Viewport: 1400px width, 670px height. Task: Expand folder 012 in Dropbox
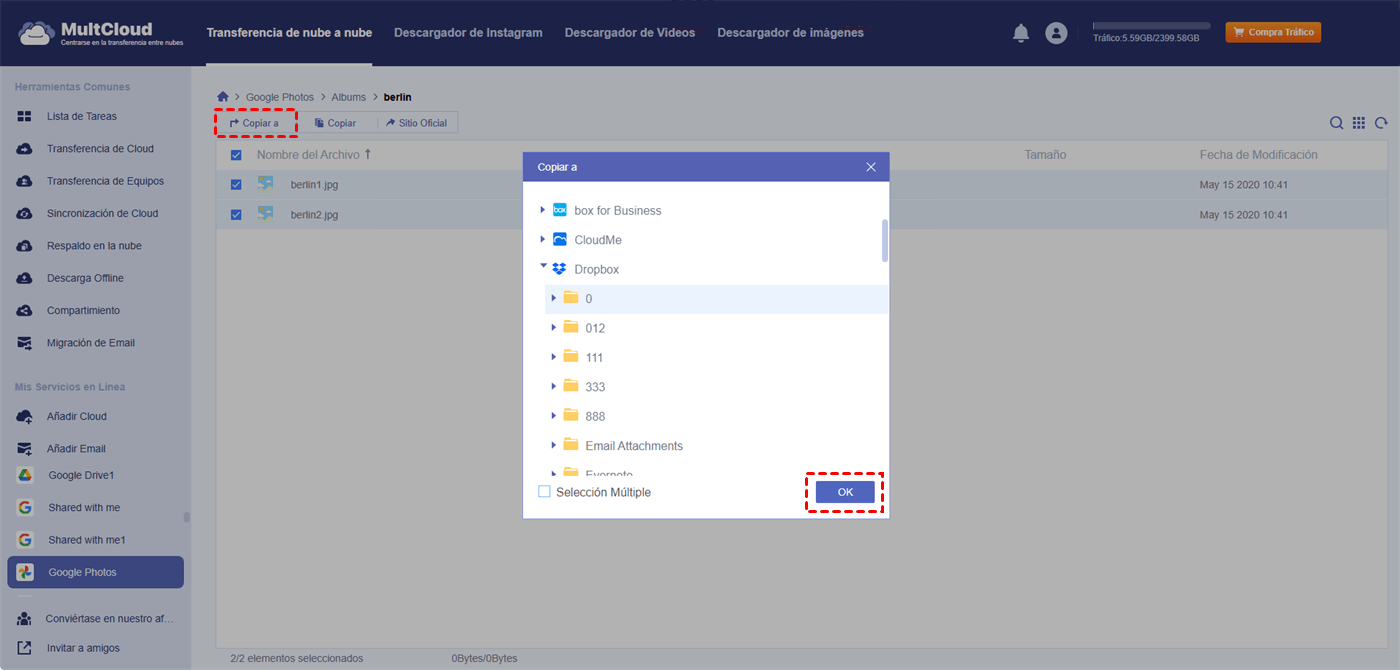554,328
